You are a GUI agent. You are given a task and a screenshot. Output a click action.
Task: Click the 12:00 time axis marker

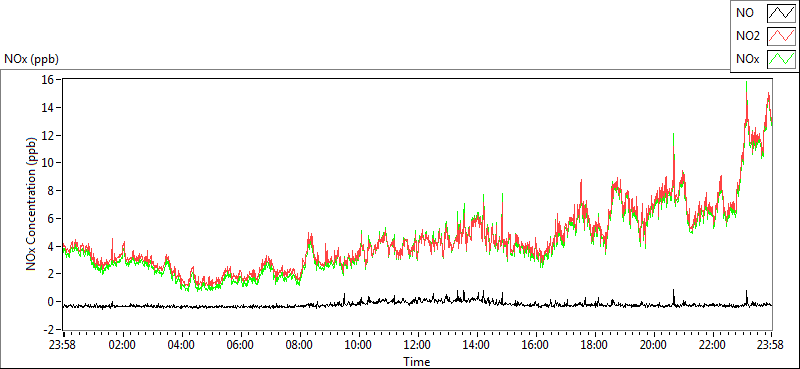tap(418, 344)
